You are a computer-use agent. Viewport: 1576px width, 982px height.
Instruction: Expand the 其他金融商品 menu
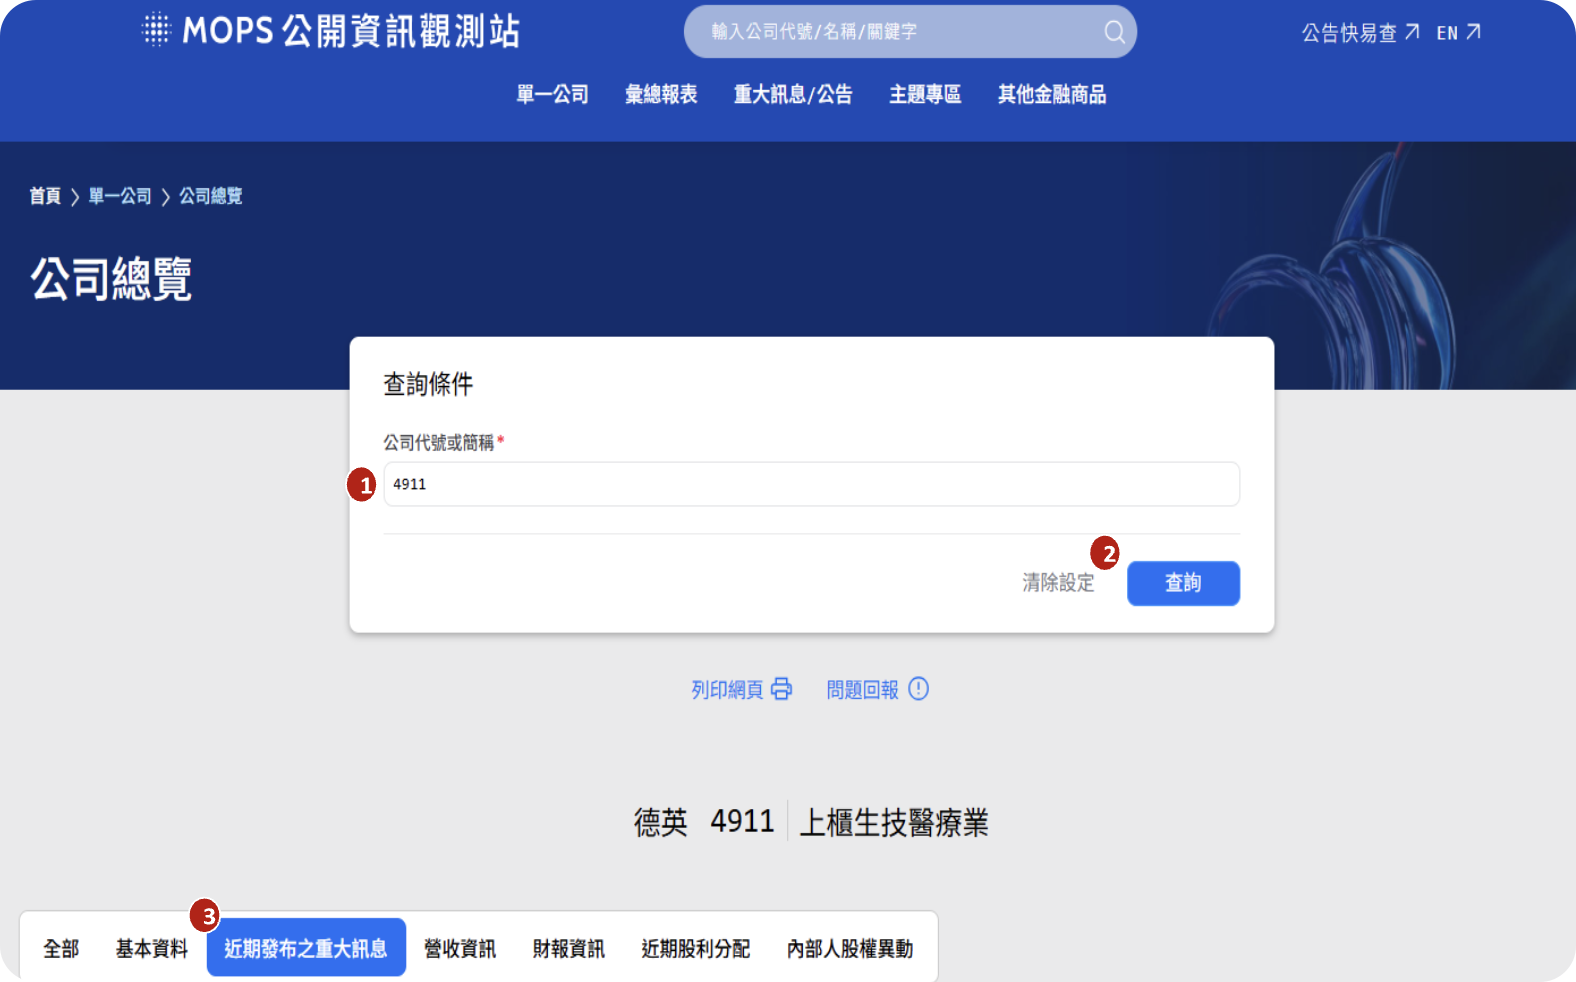tap(1052, 95)
